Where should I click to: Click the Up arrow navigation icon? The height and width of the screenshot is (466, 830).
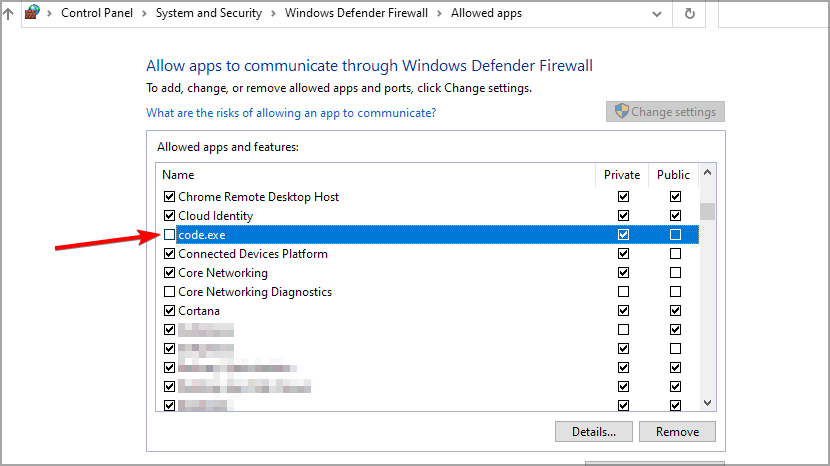8,14
